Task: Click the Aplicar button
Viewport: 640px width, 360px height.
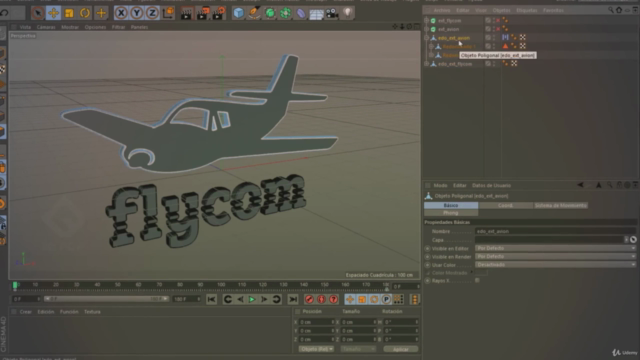Action: point(400,349)
